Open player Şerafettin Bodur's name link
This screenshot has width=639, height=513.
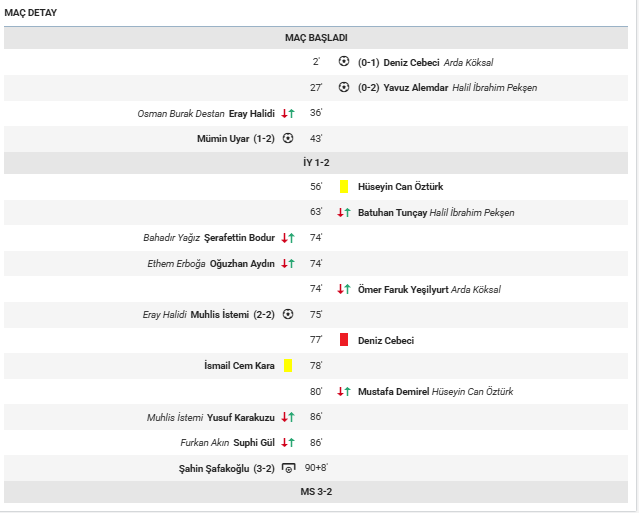[239, 238]
